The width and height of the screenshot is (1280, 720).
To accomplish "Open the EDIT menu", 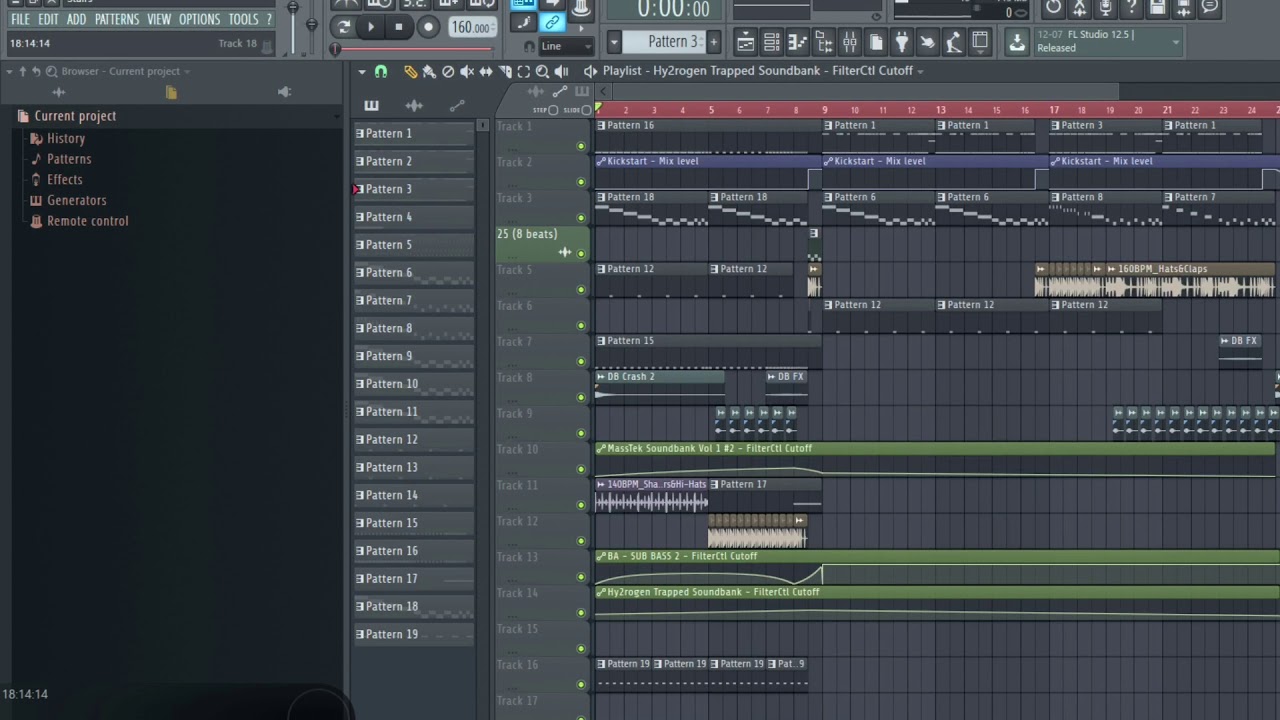I will click(x=48, y=19).
